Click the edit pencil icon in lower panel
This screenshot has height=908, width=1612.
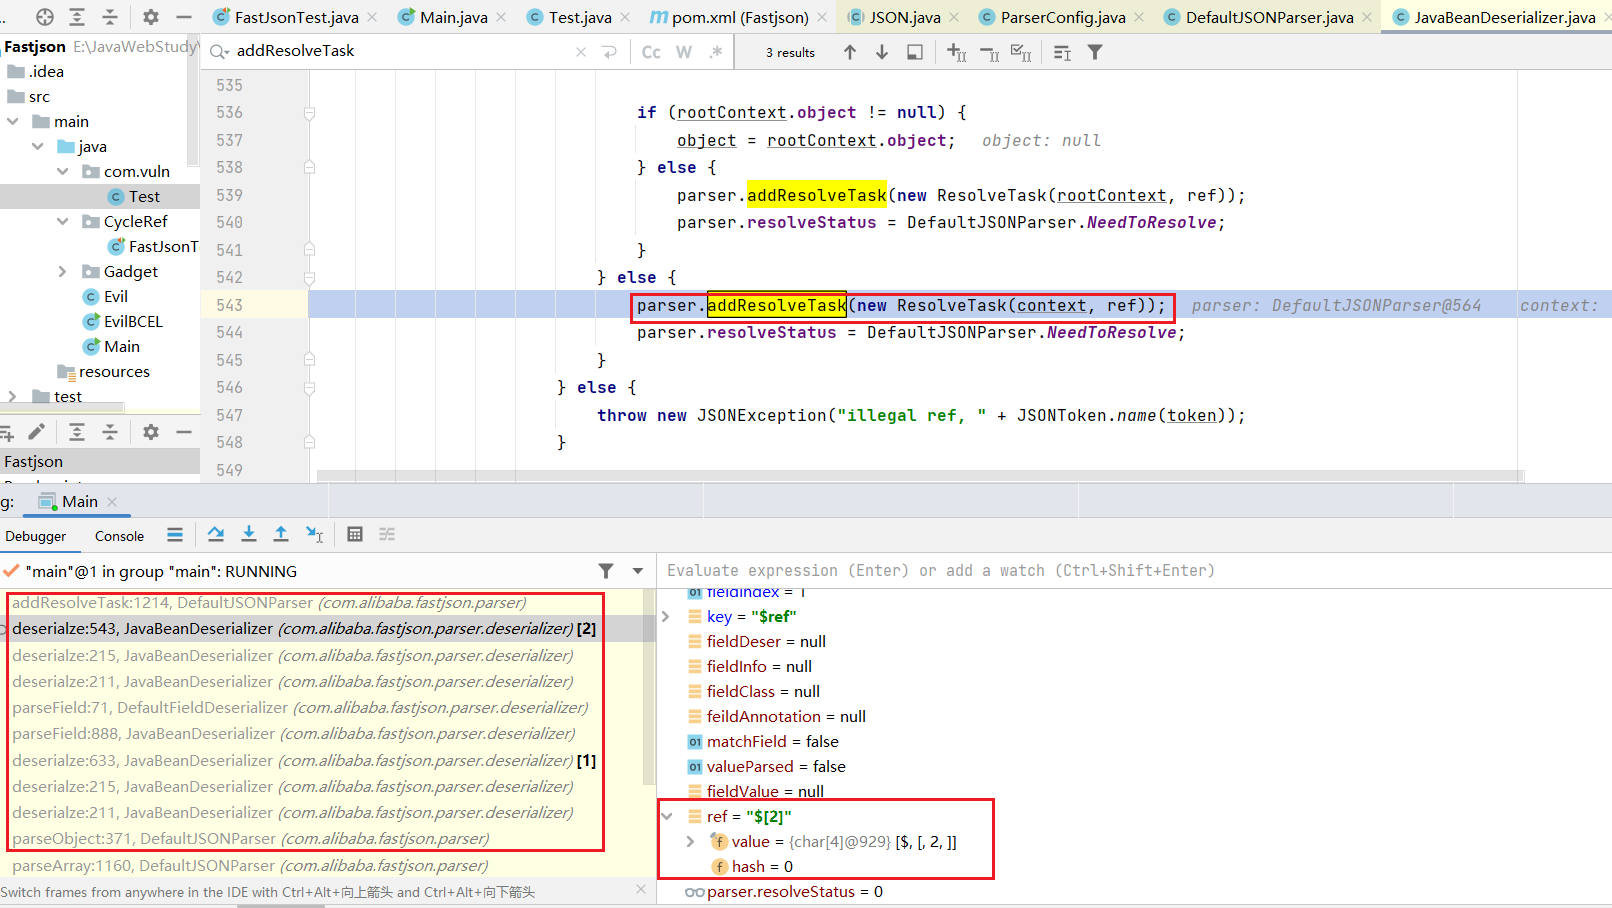tap(36, 432)
